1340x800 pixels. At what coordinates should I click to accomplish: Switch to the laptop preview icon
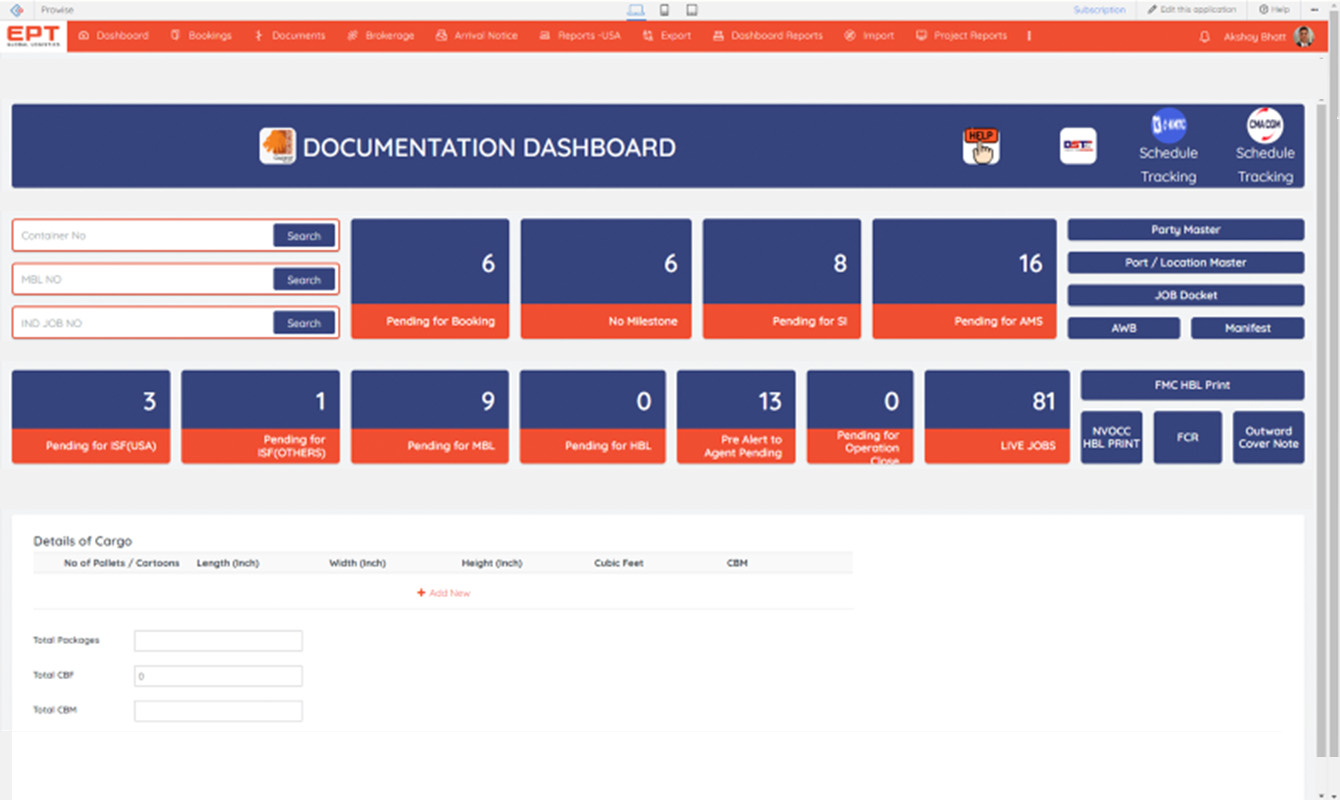(x=636, y=10)
